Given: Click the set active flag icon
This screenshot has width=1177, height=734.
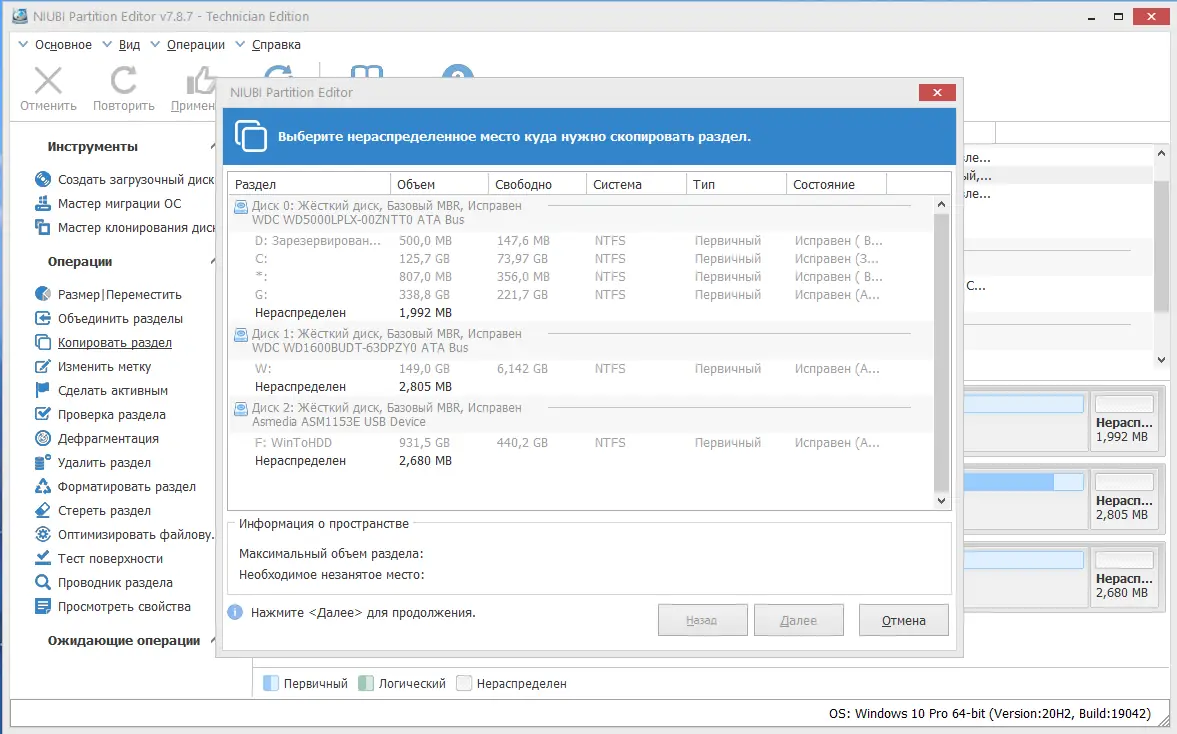Looking at the screenshot, I should tap(43, 390).
